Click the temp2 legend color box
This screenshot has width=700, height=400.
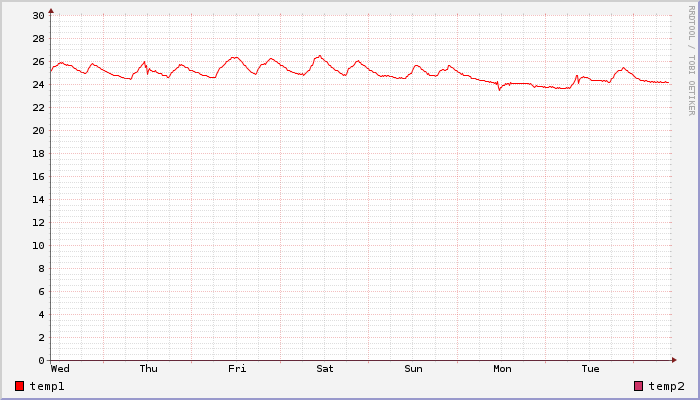click(x=639, y=386)
